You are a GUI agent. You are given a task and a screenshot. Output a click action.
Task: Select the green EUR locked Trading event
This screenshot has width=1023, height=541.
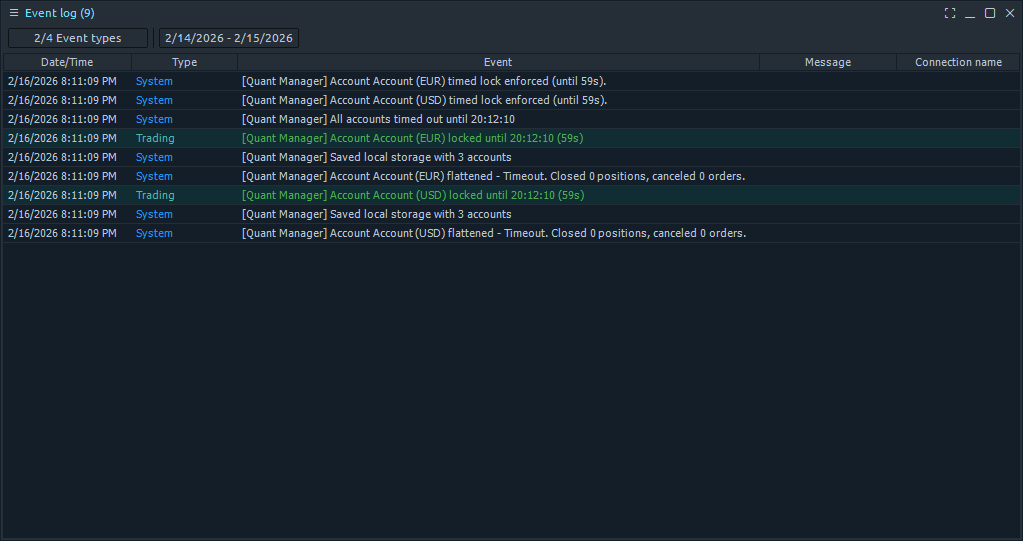tap(413, 138)
